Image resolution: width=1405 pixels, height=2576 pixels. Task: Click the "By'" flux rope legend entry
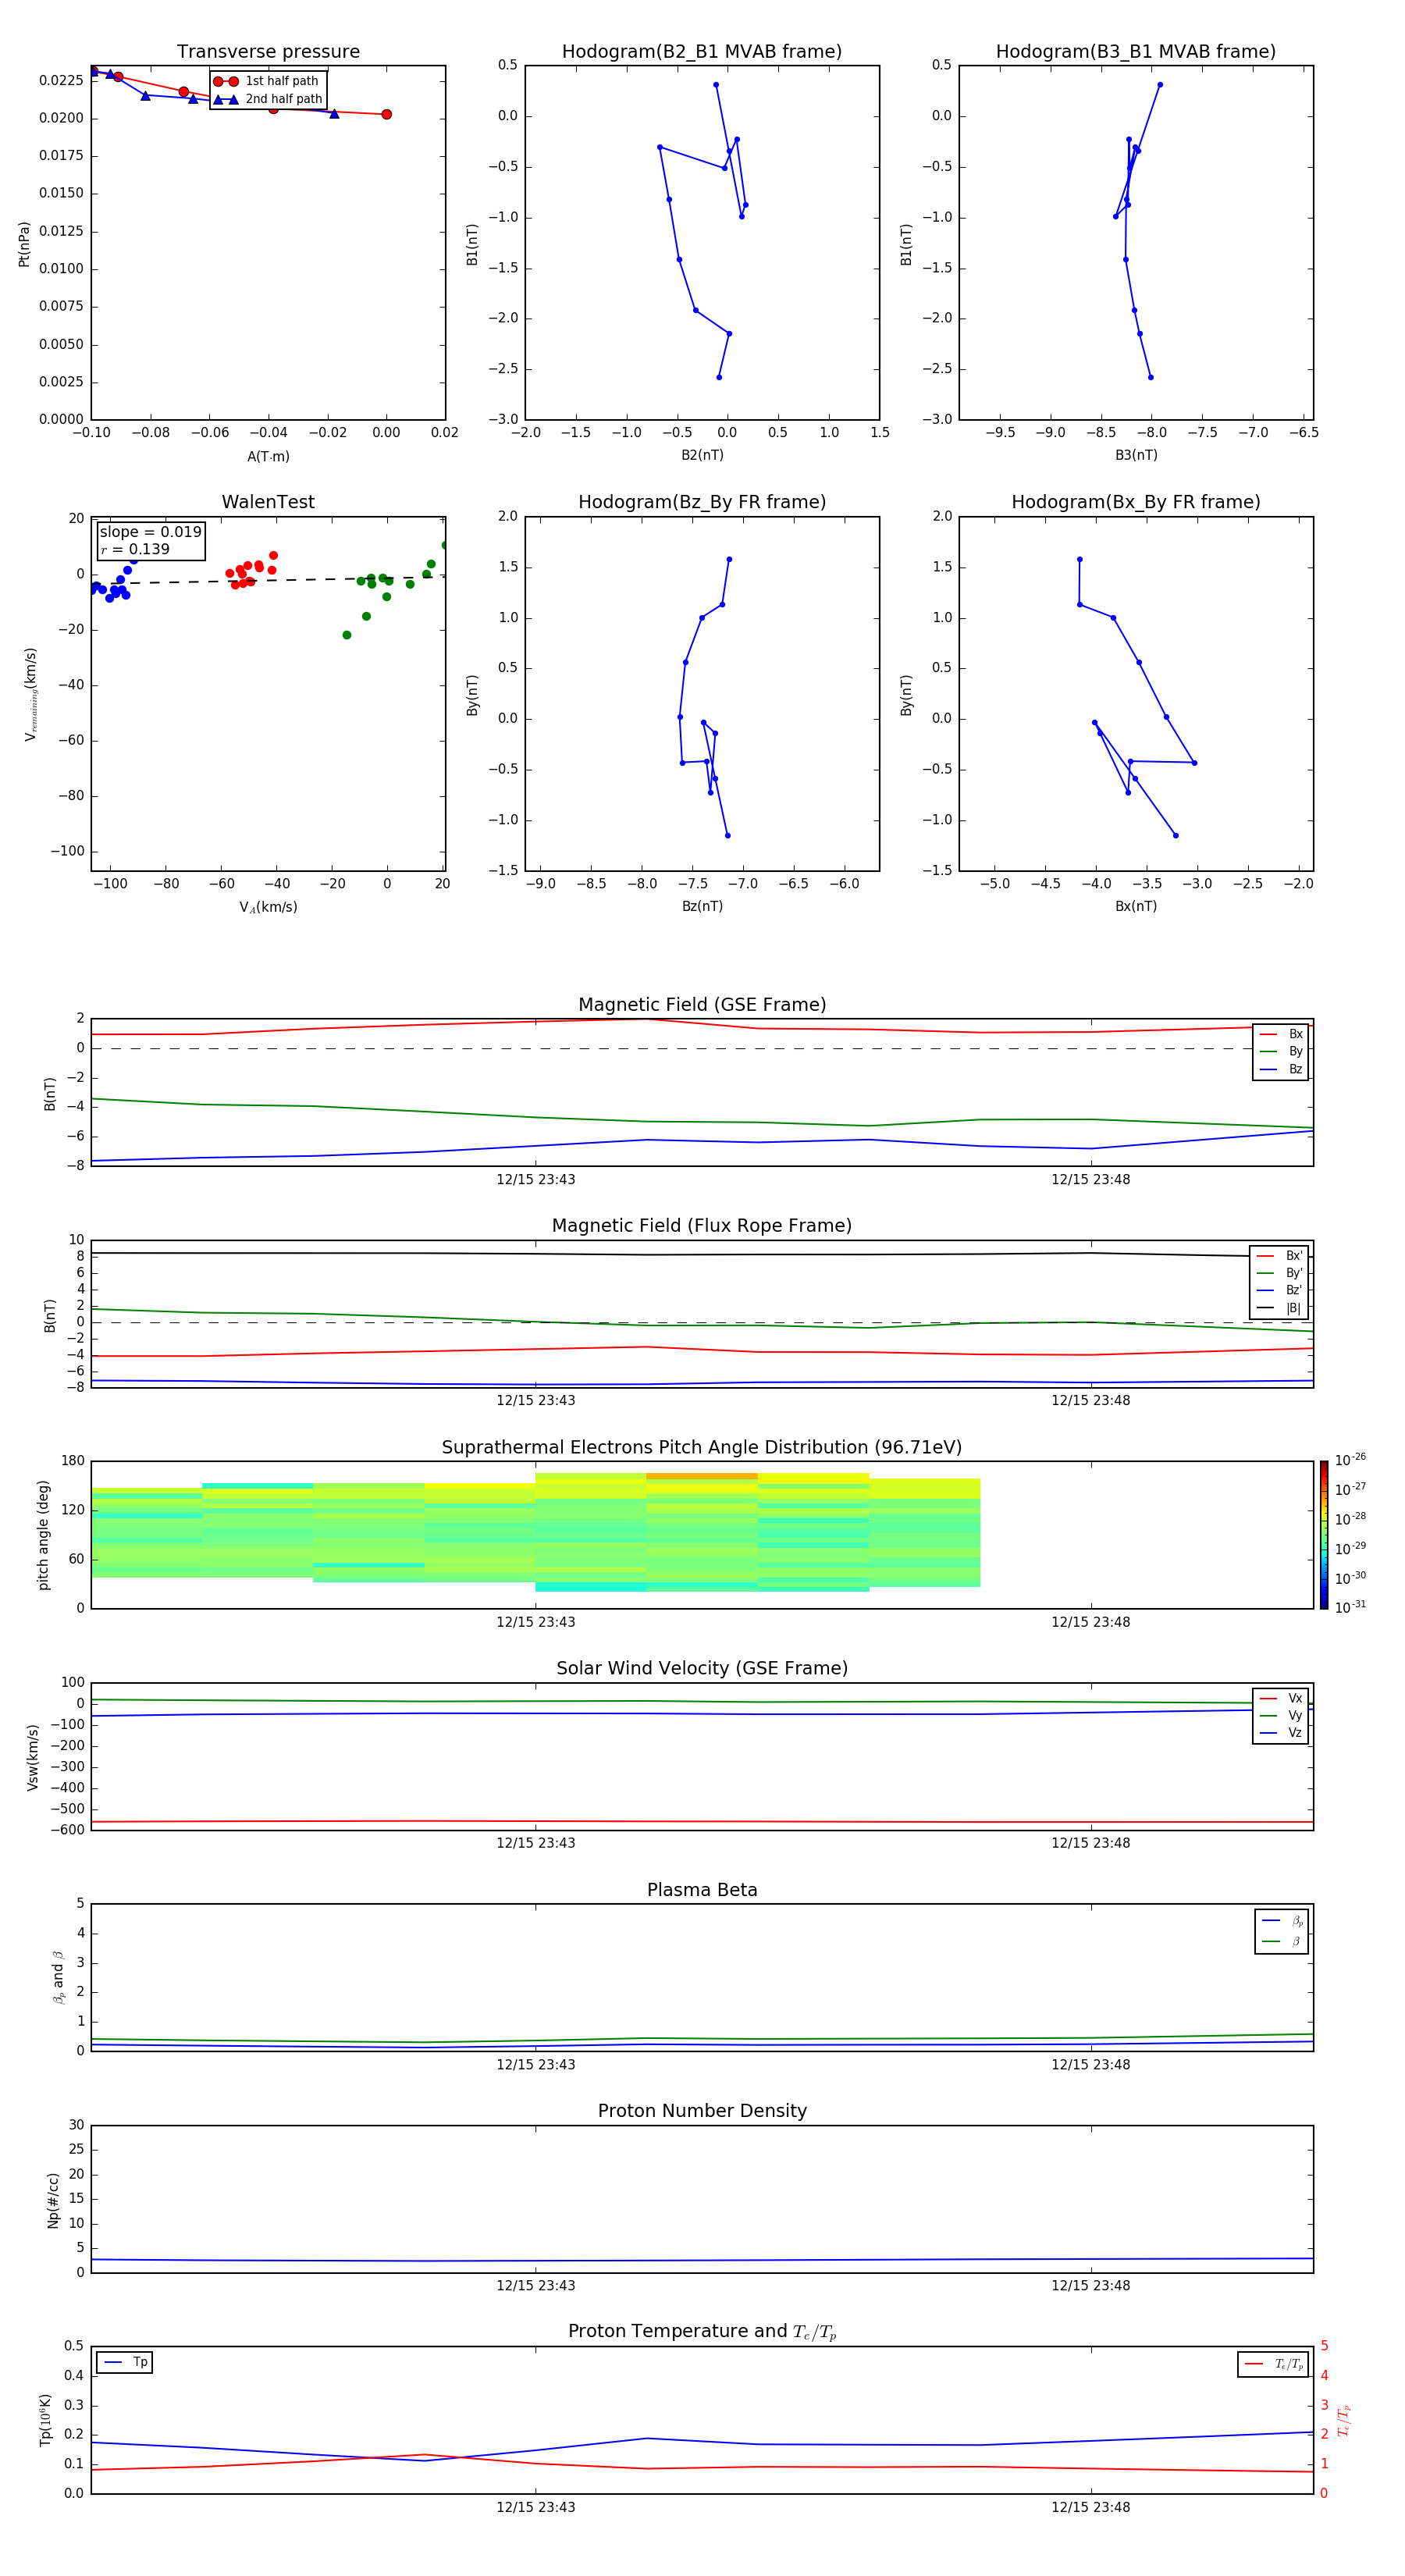1280,1274
